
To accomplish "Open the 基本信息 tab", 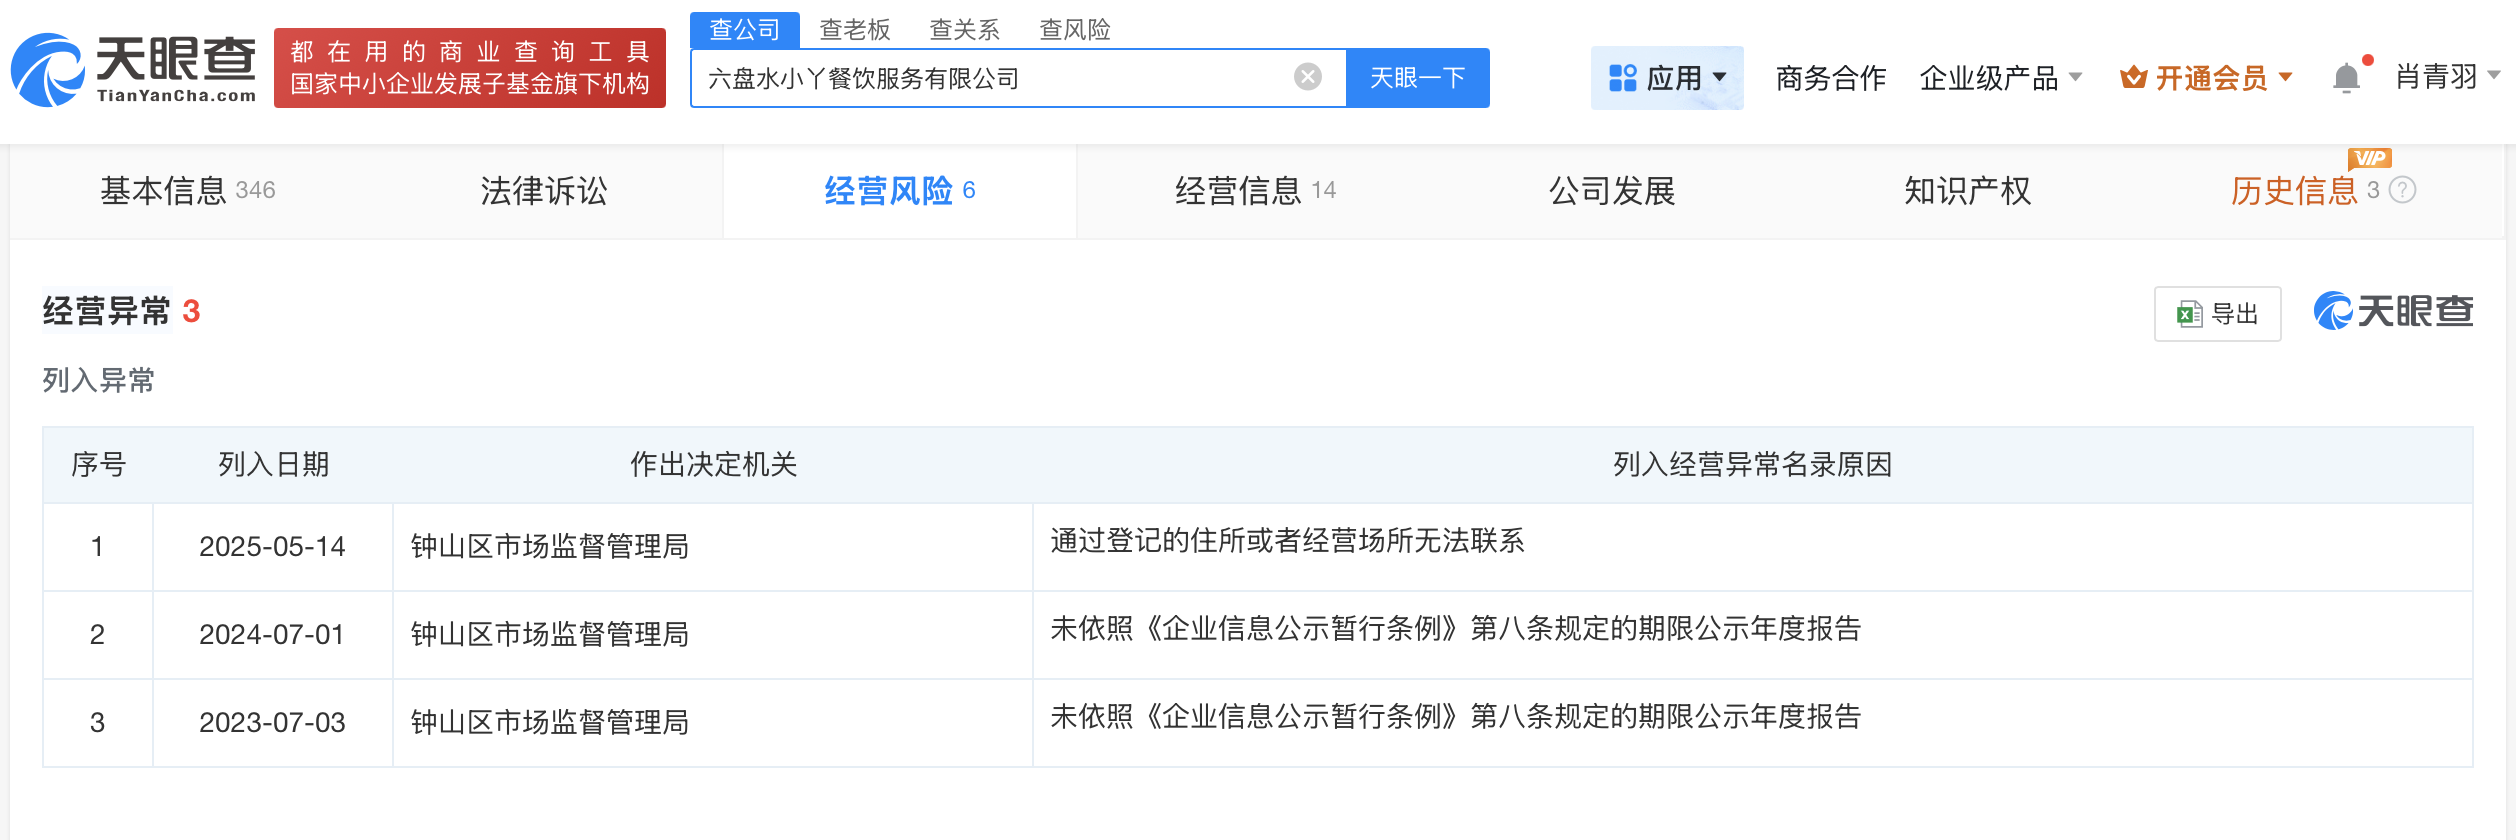I will (x=188, y=190).
